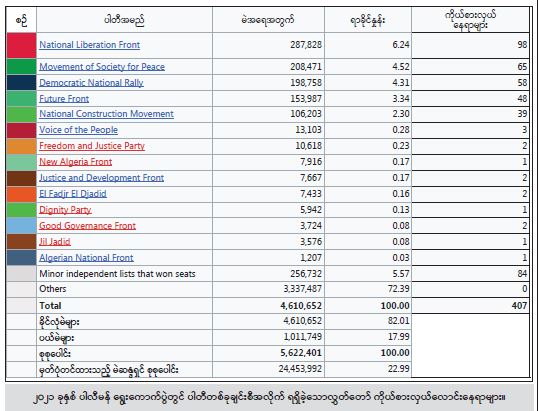Select the vote count 208,471
Viewport: 538px width, 411px height.
click(x=306, y=67)
